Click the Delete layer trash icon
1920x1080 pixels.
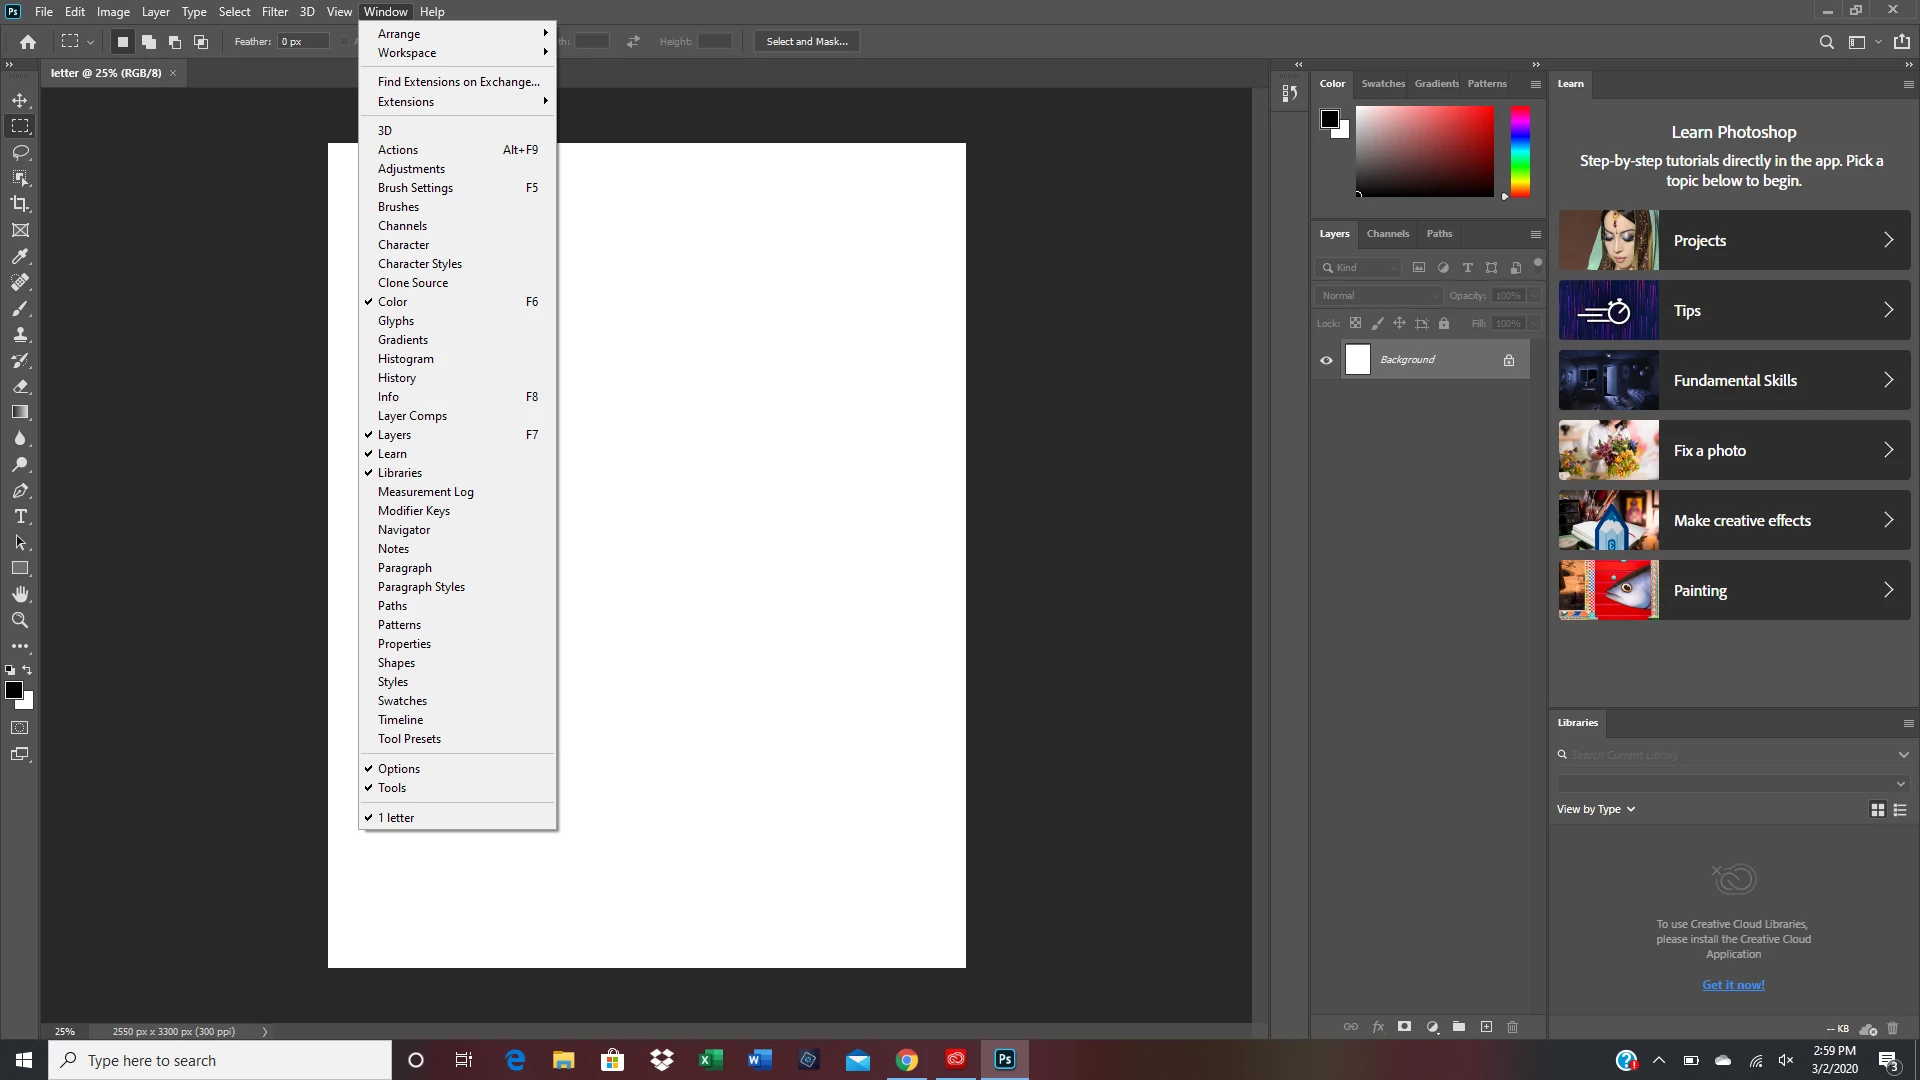pyautogui.click(x=1512, y=1027)
